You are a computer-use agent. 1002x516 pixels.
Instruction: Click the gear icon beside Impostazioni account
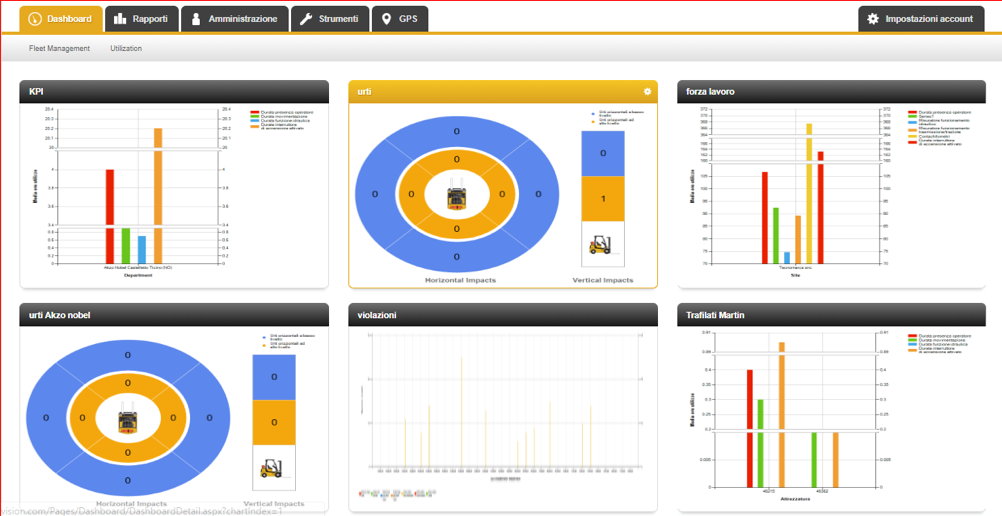pos(873,19)
